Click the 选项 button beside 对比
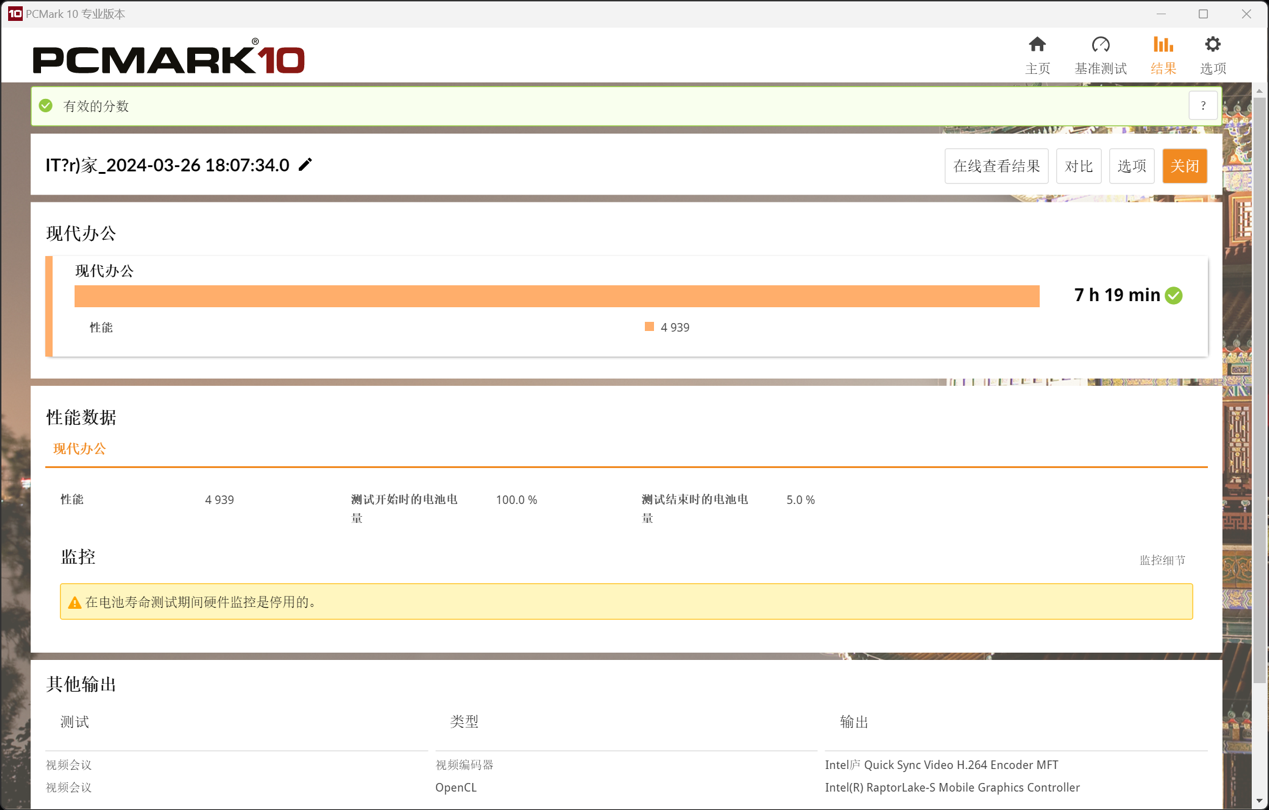This screenshot has height=810, width=1269. click(x=1131, y=166)
